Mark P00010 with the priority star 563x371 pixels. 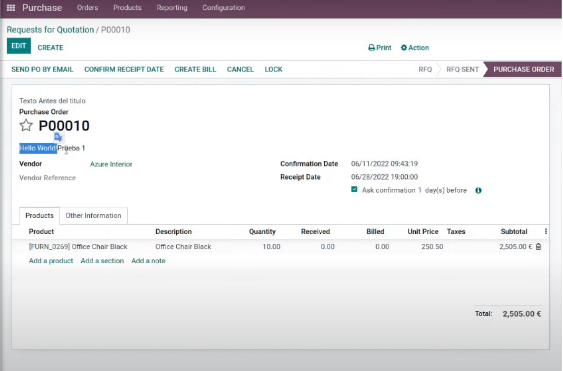tap(26, 125)
